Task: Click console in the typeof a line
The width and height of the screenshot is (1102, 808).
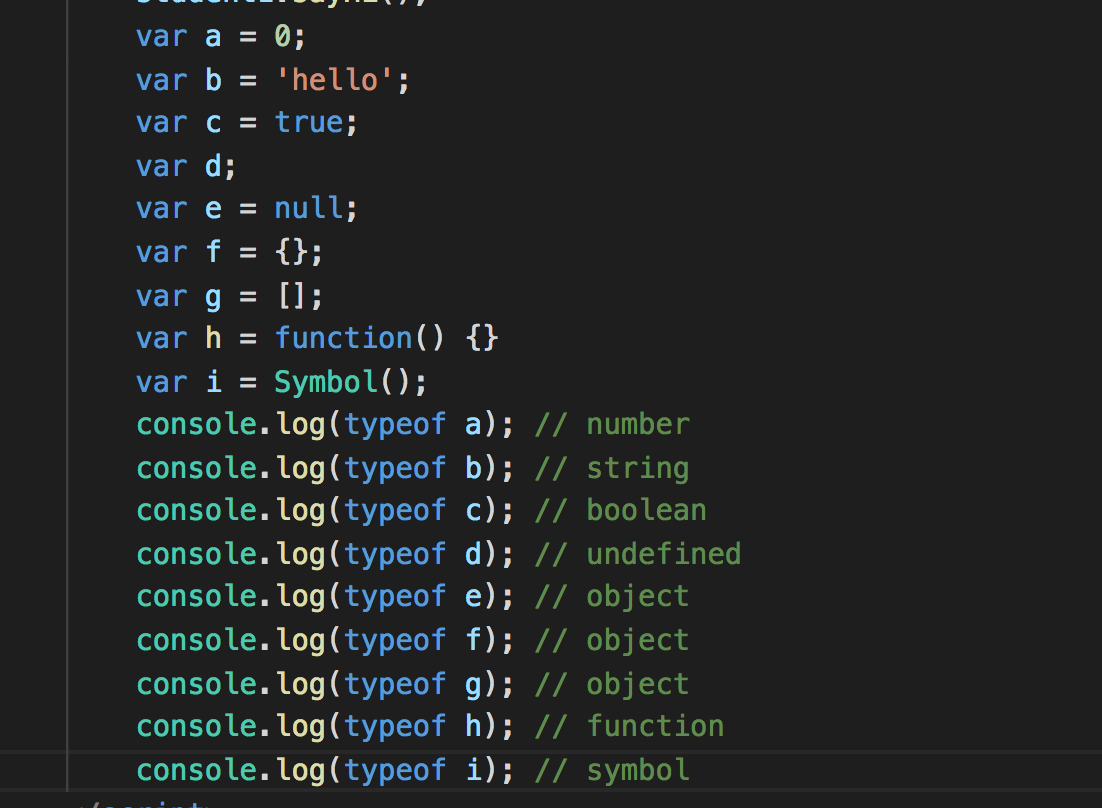Action: click(197, 425)
